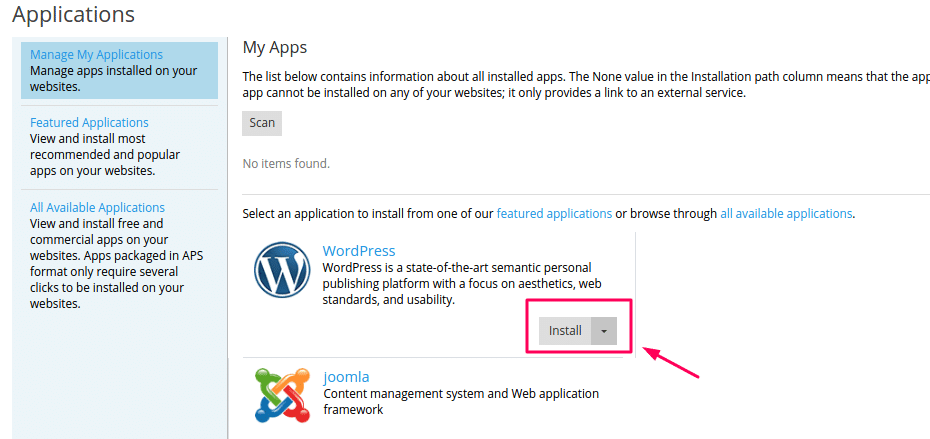The height and width of the screenshot is (439, 930).
Task: Open the joomla title link
Action: 346,377
